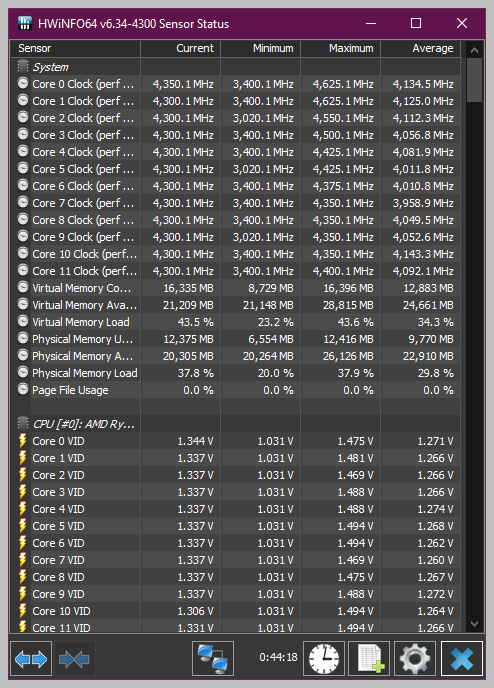Image resolution: width=494 pixels, height=688 pixels.
Task: Click the vertical scrollbar thumb
Action: click(x=474, y=80)
